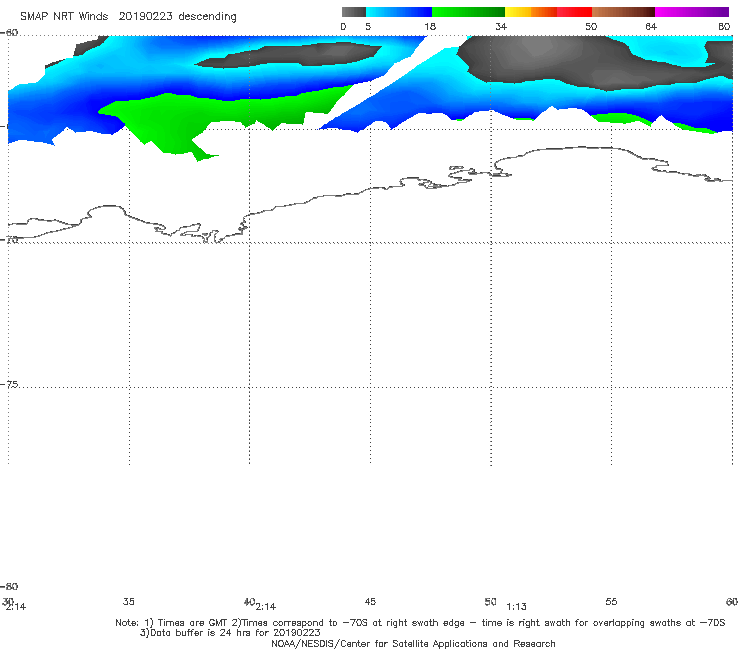740x650 pixels.
Task: Select the yellow-orange segment of the wind scale
Action: click(x=531, y=12)
